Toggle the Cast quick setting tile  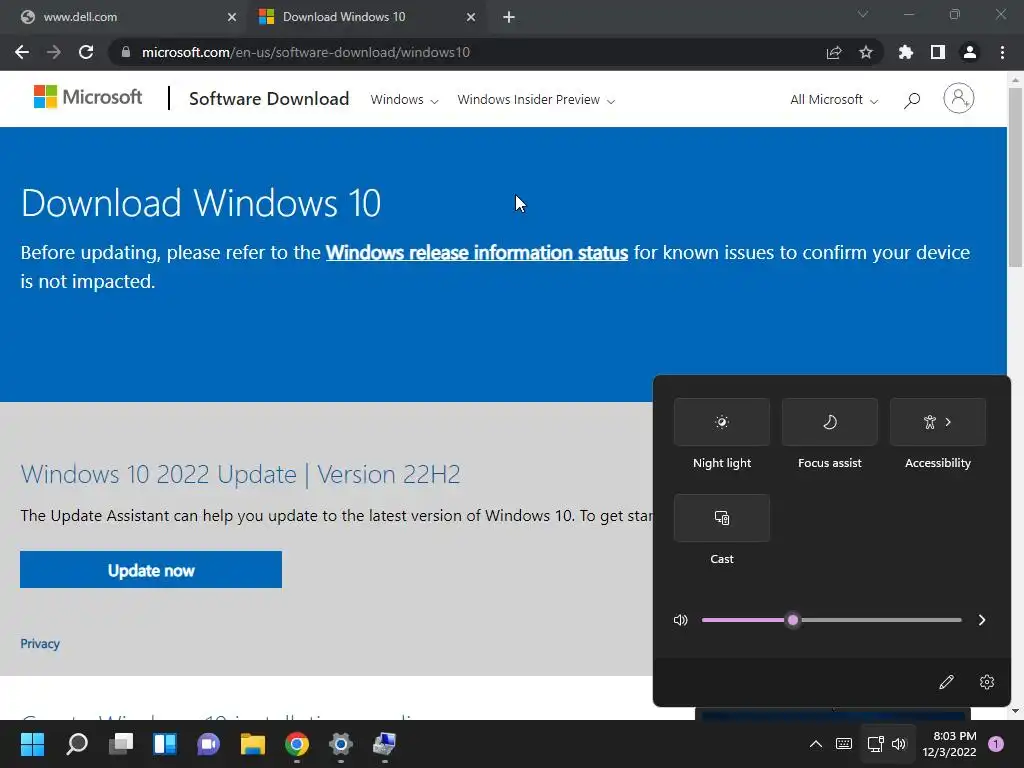click(722, 518)
